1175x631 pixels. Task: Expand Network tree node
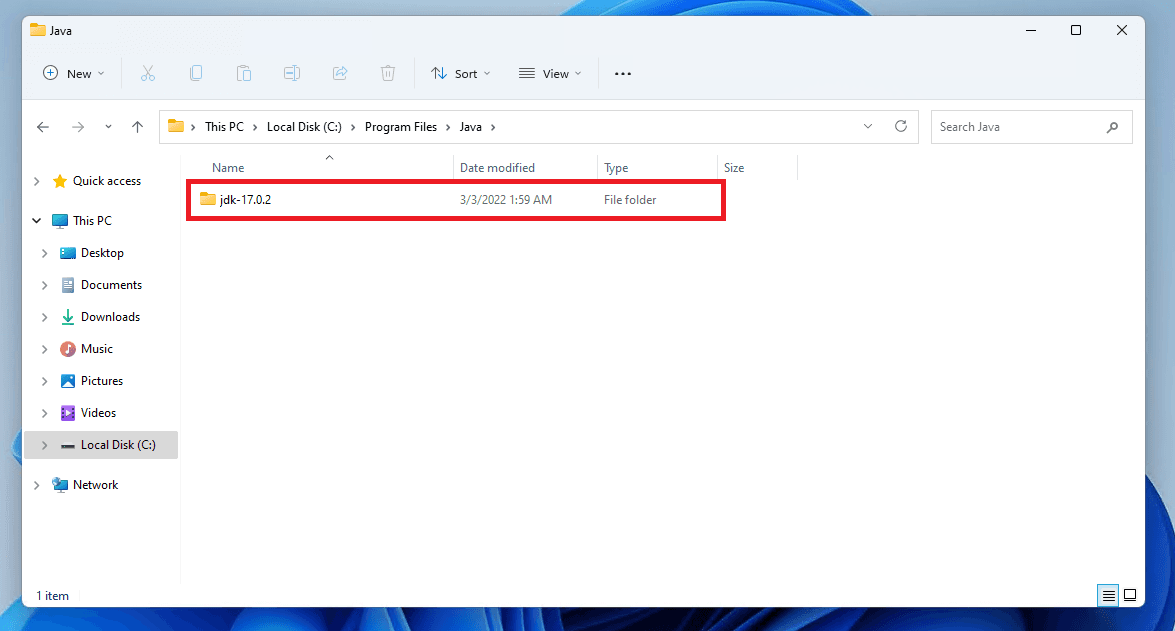click(x=36, y=486)
